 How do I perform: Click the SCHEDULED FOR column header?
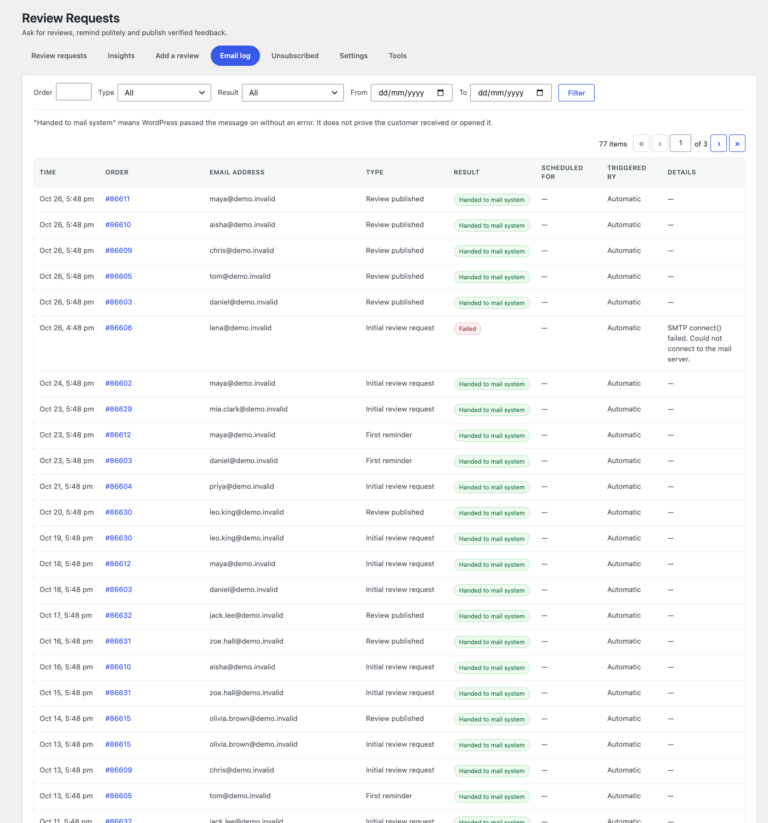562,172
